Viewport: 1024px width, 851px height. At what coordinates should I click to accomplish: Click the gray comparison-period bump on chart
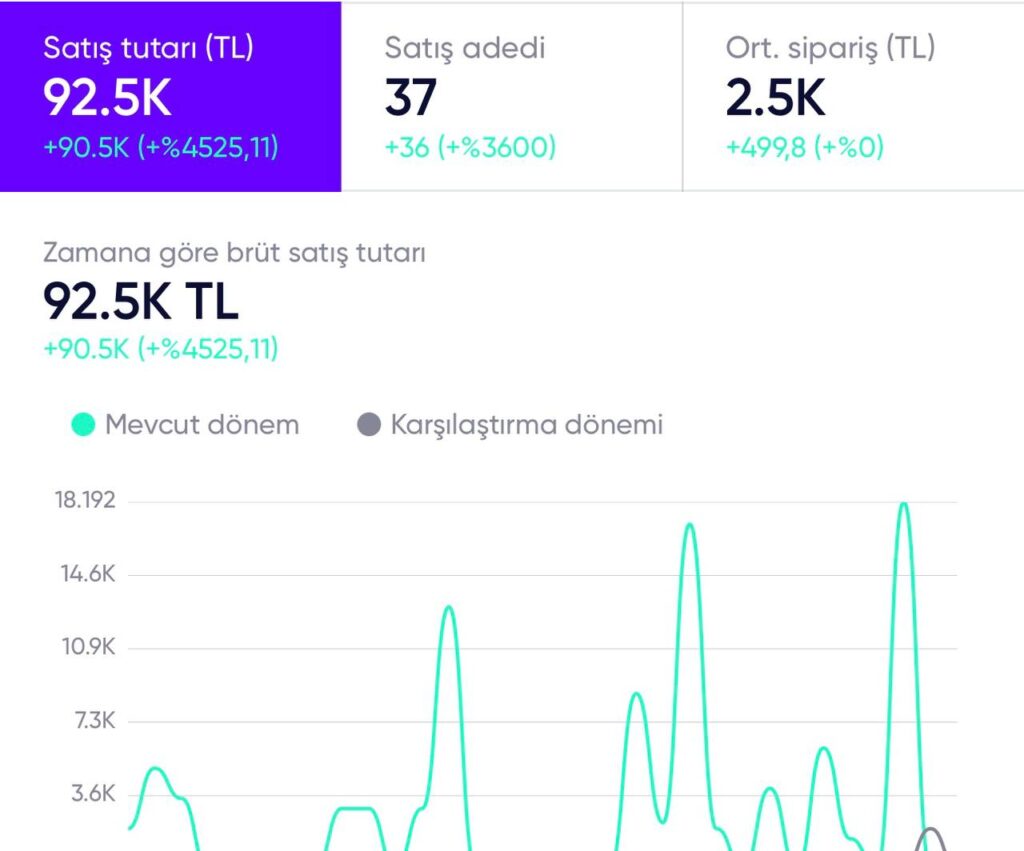coord(931,839)
